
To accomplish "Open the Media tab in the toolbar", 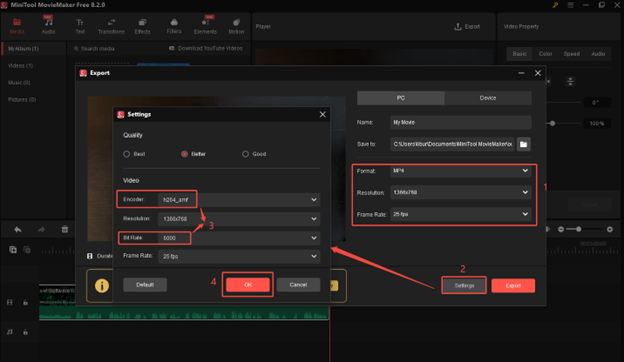I will click(17, 26).
